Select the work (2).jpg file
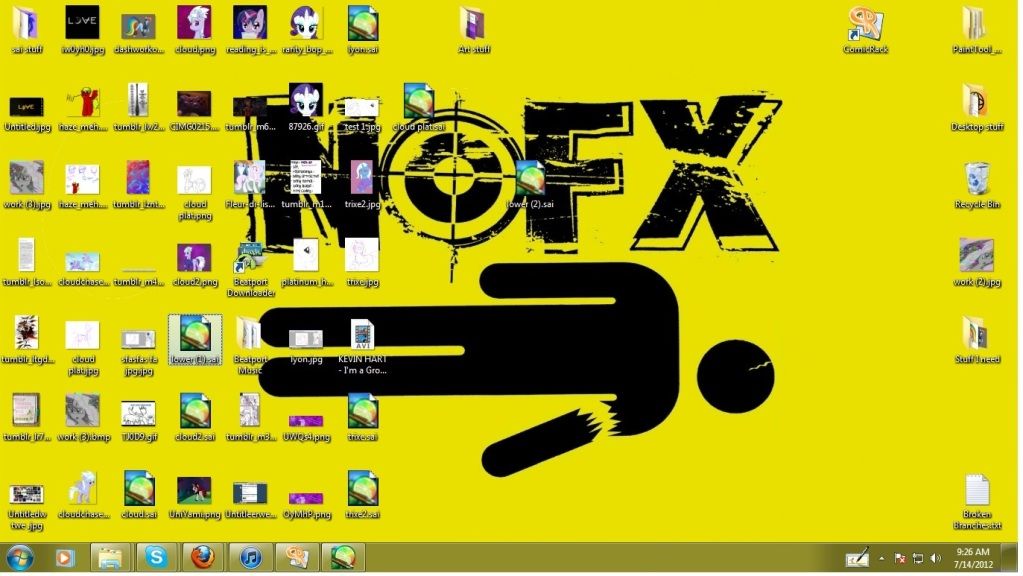Image resolution: width=1023 pixels, height=576 pixels. 977,263
